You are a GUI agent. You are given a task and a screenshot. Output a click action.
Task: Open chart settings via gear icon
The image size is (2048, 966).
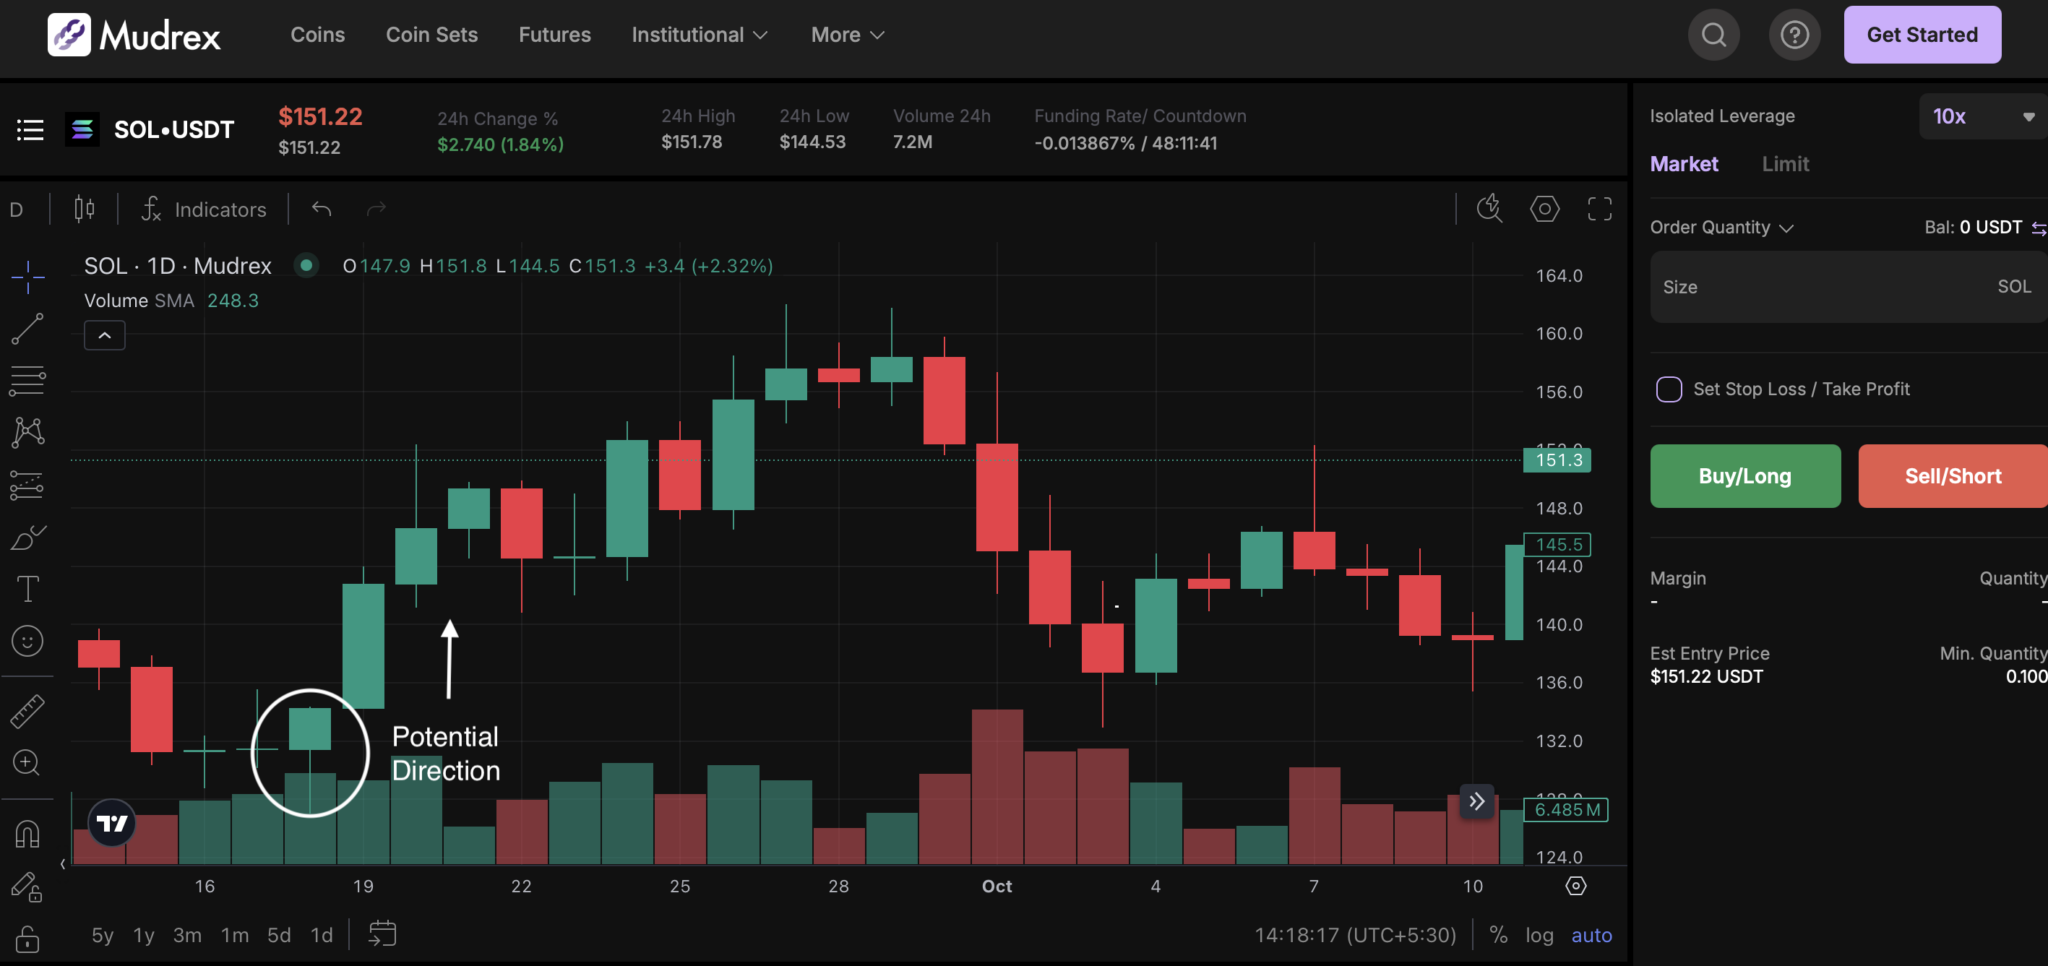(x=1544, y=208)
